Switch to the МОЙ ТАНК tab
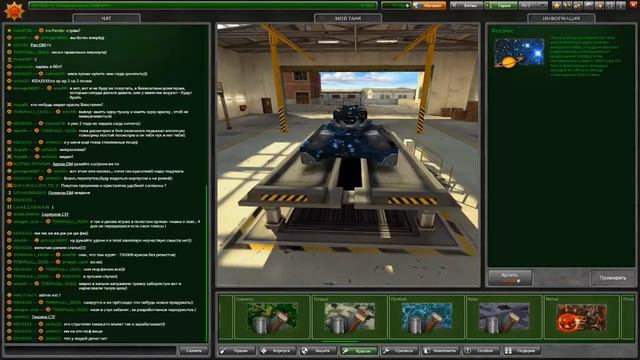 pos(348,18)
